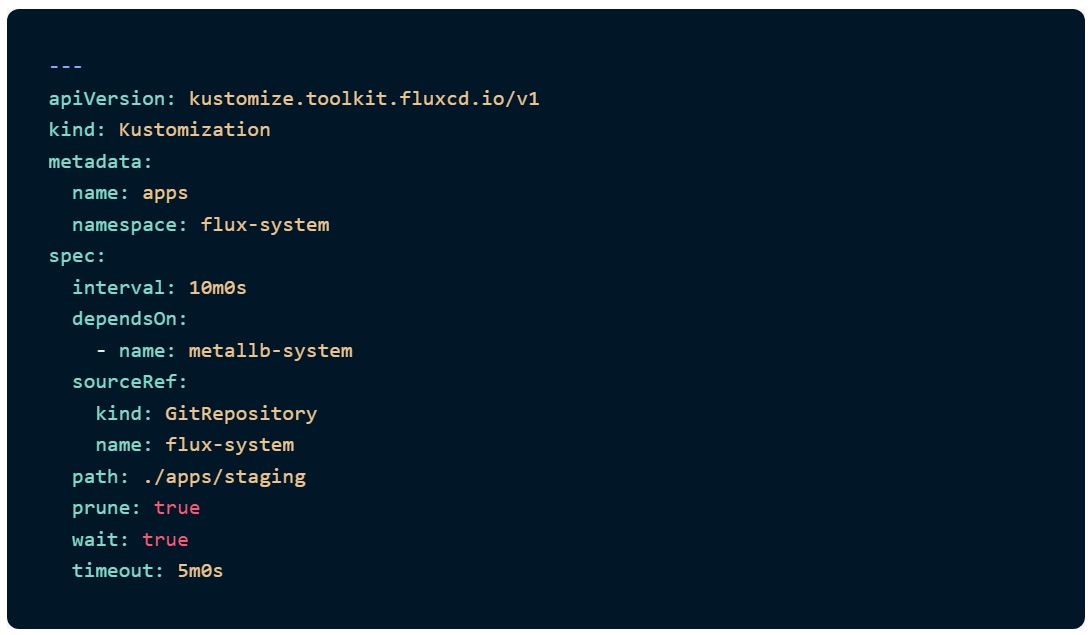Click the GitRepository kind value
This screenshot has width=1090, height=635.
point(241,413)
